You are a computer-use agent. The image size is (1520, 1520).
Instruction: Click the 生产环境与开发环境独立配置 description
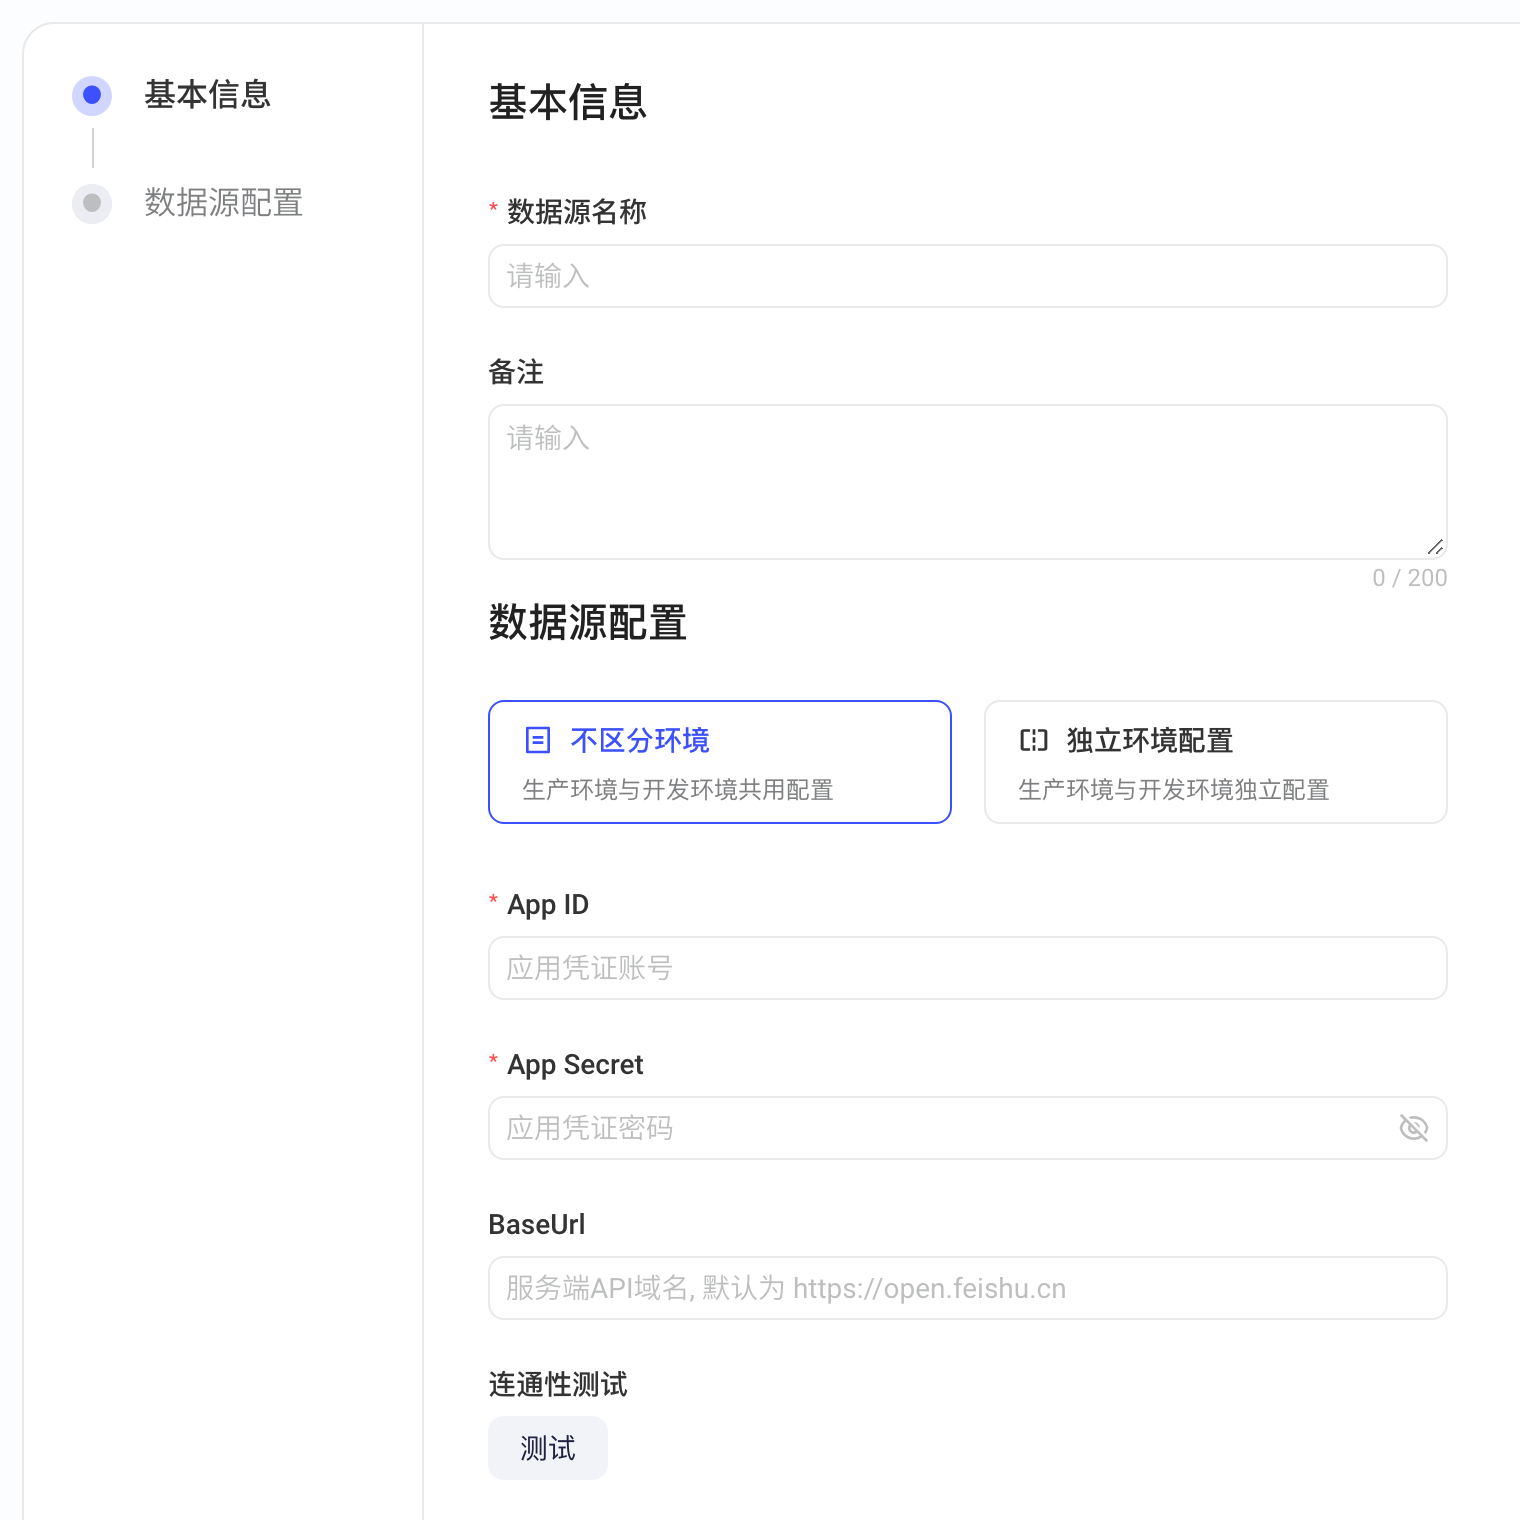click(x=1174, y=790)
